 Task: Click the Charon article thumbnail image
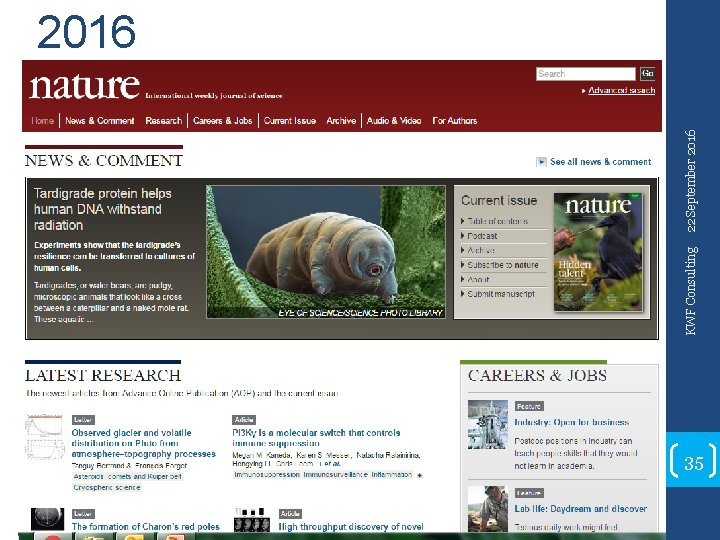pyautogui.click(x=47, y=519)
